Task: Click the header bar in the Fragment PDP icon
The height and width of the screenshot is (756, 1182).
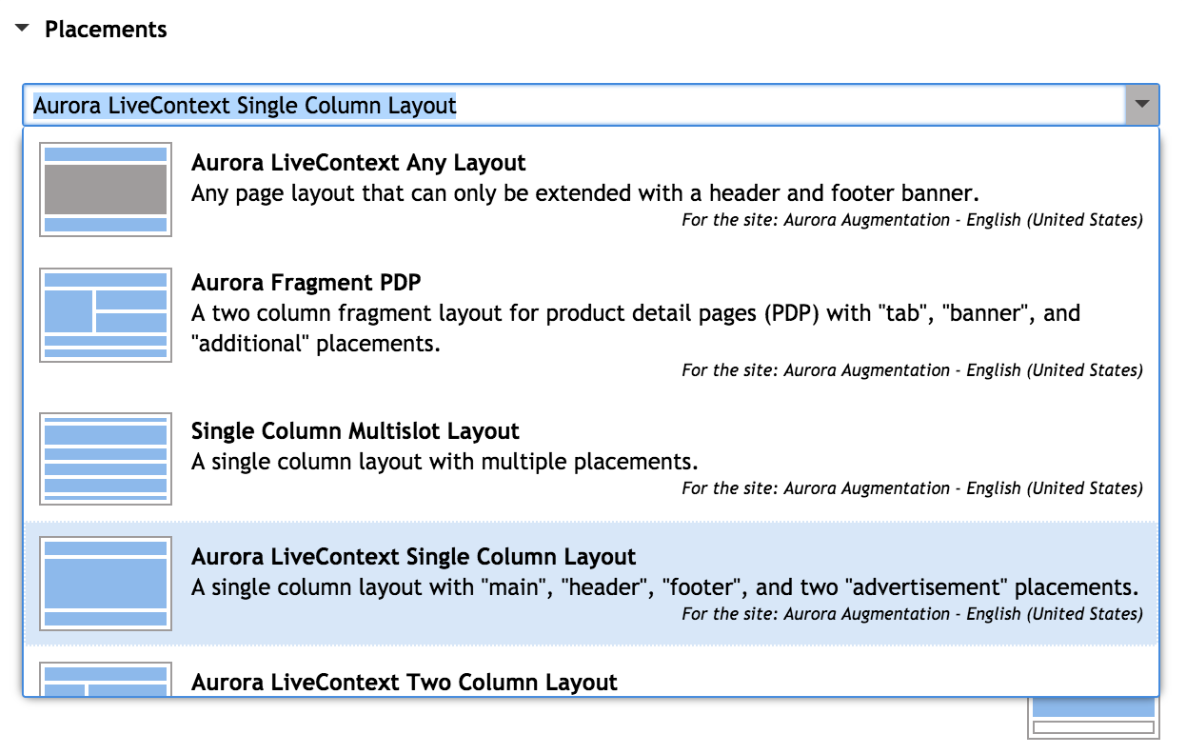Action: (x=105, y=277)
